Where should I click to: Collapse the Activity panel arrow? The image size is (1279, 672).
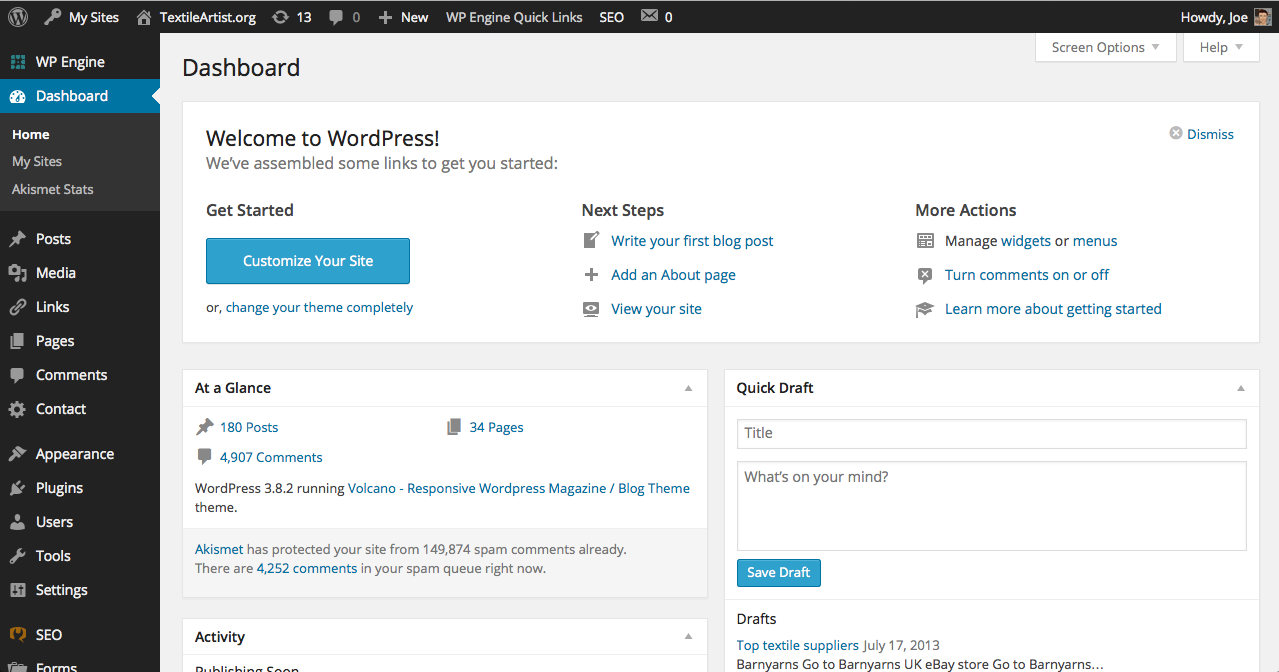[x=688, y=637]
